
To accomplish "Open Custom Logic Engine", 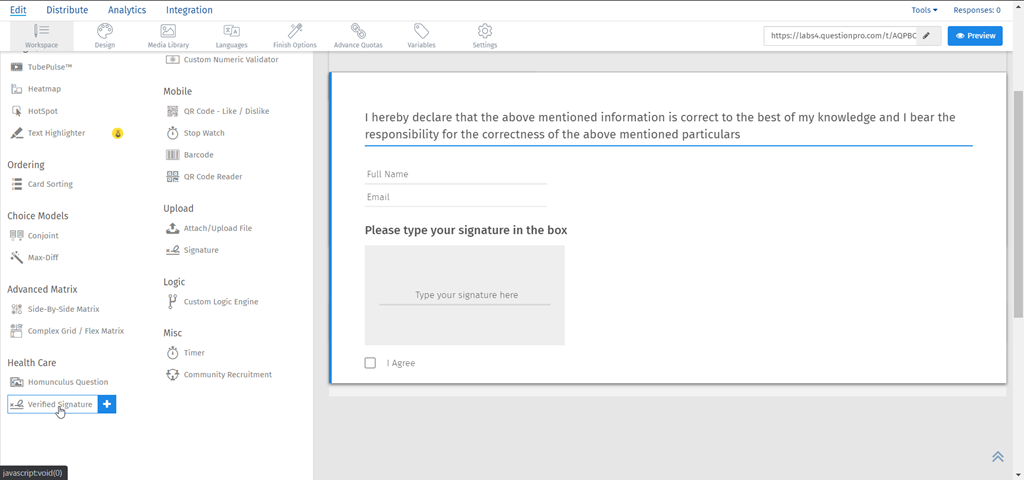I will [212, 302].
